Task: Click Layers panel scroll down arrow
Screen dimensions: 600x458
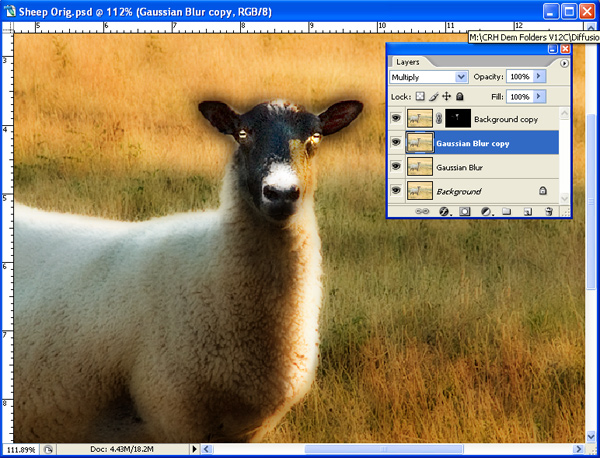Action: click(564, 198)
